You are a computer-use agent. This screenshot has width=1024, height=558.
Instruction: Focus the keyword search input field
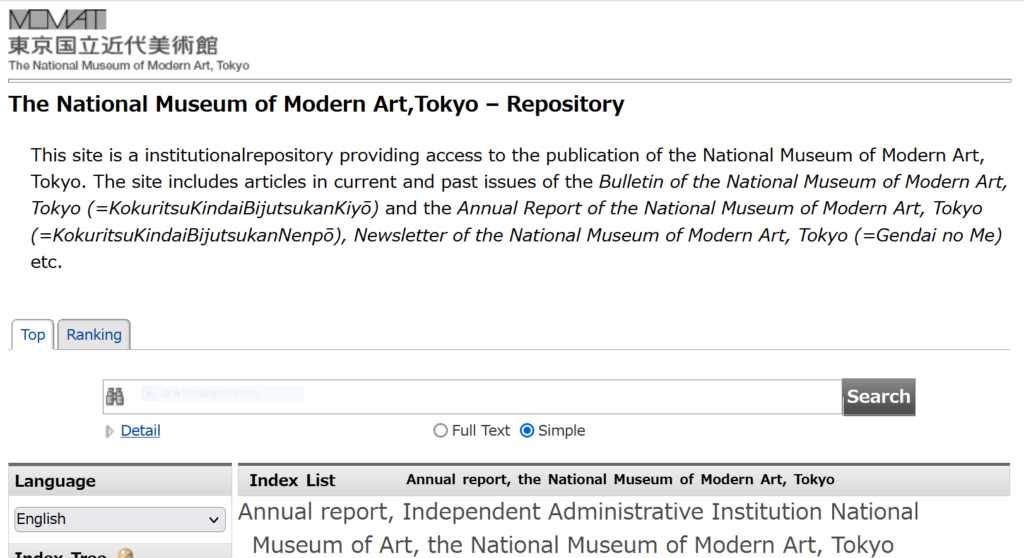(472, 397)
